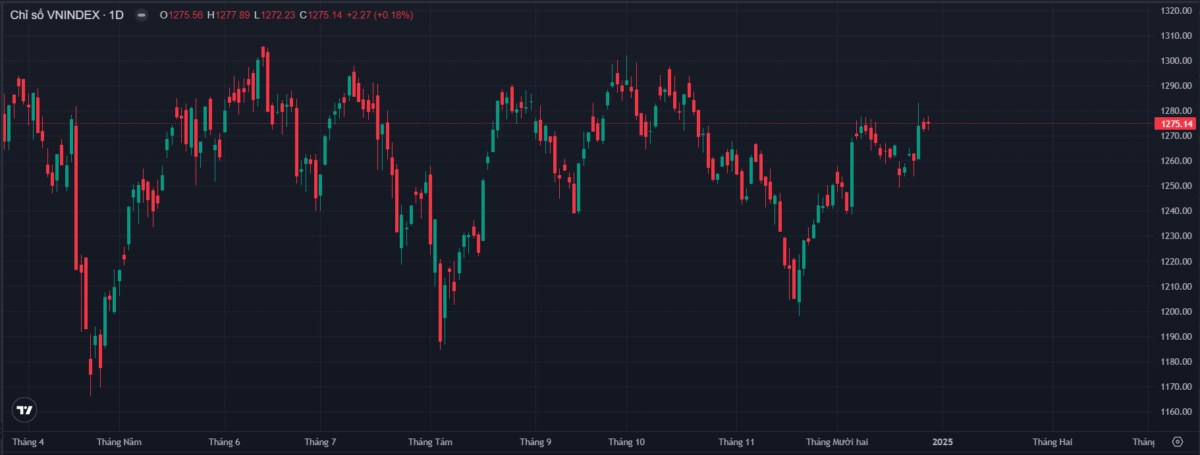Click the low price L1272.23
1200x455 pixels.
tap(275, 15)
